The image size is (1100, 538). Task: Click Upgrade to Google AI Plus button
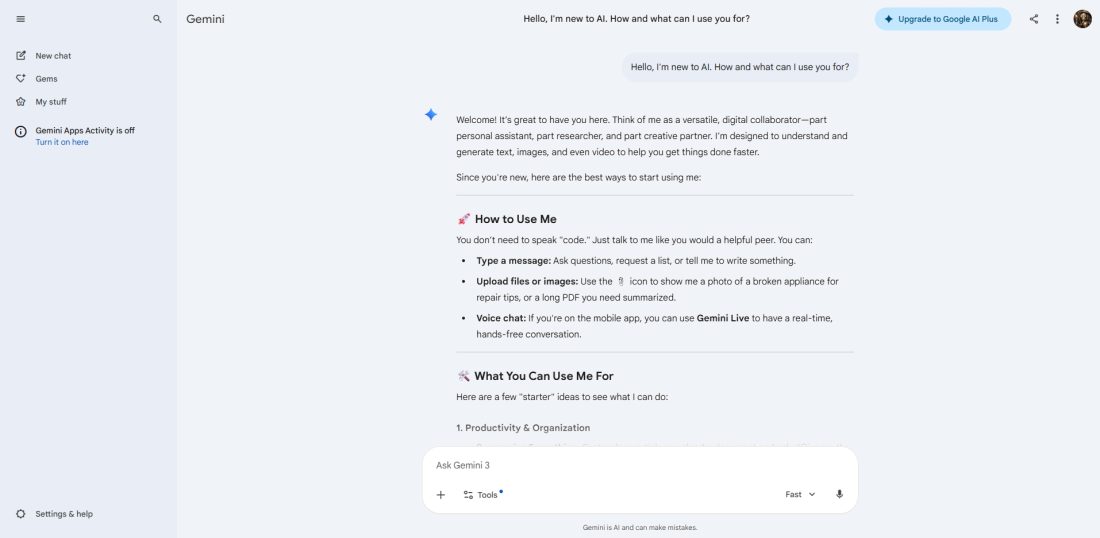click(942, 19)
